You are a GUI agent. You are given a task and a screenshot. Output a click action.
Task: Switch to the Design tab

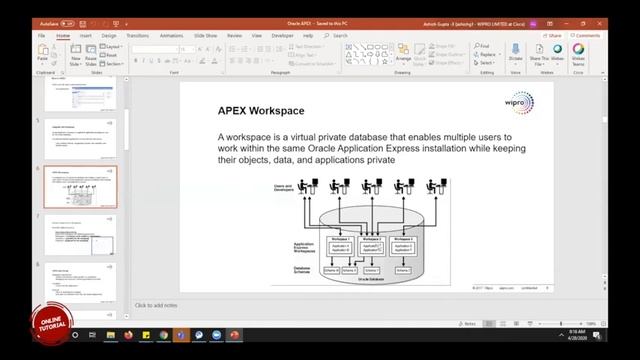click(x=109, y=36)
